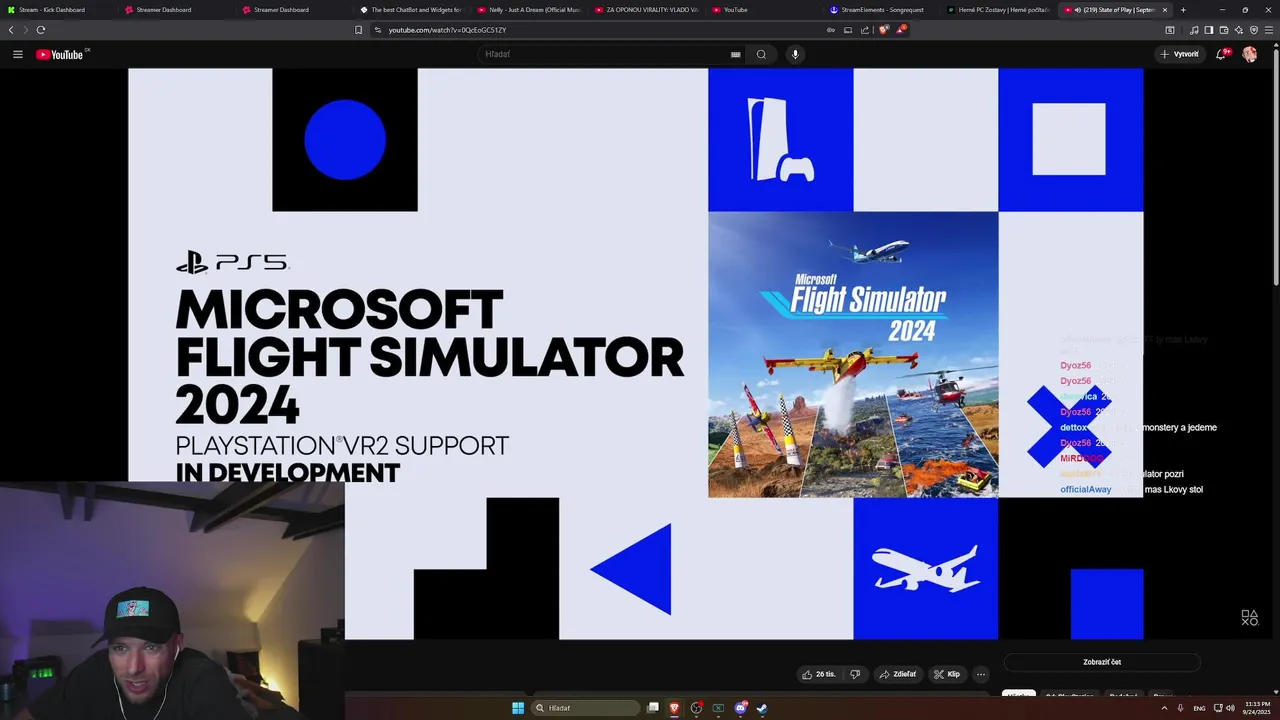Dislike the video
This screenshot has height=720, width=1280.
click(855, 674)
